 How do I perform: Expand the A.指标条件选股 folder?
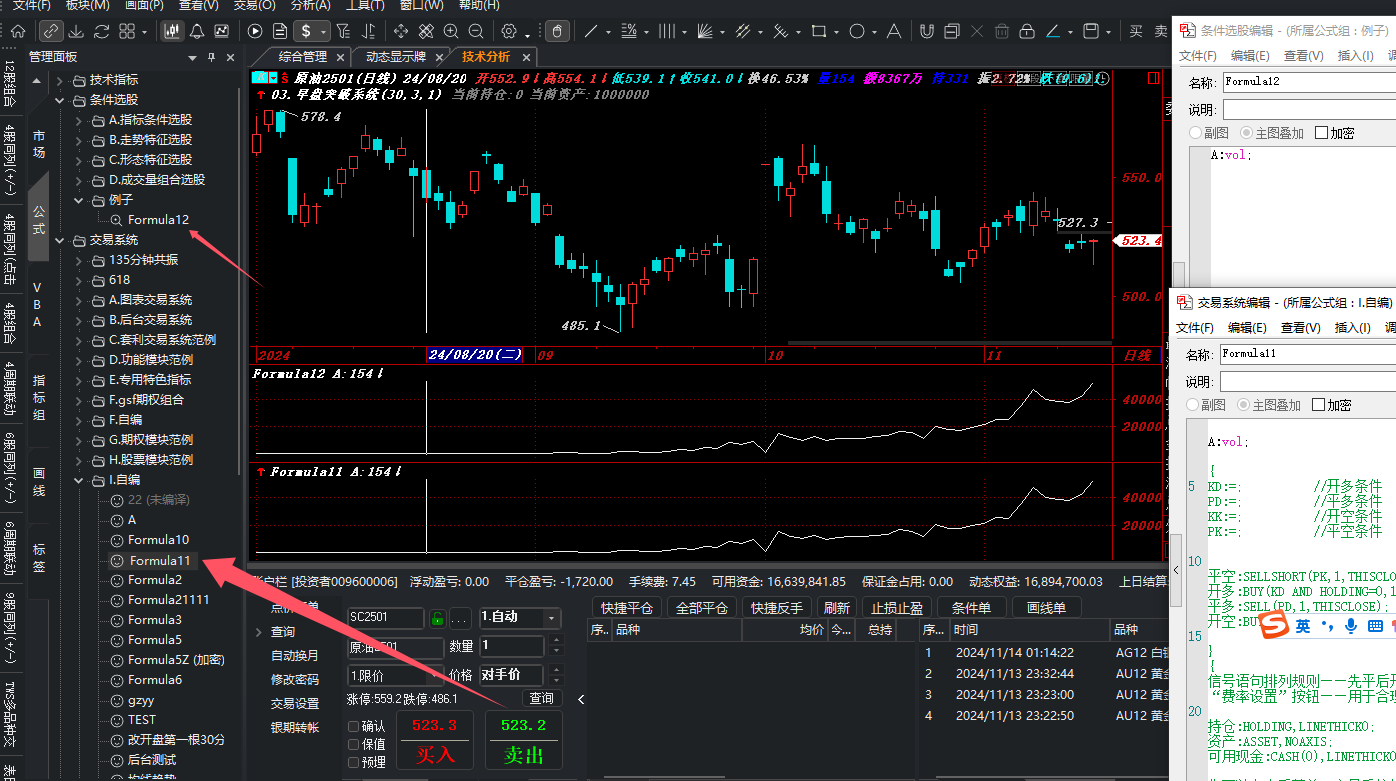click(x=79, y=120)
